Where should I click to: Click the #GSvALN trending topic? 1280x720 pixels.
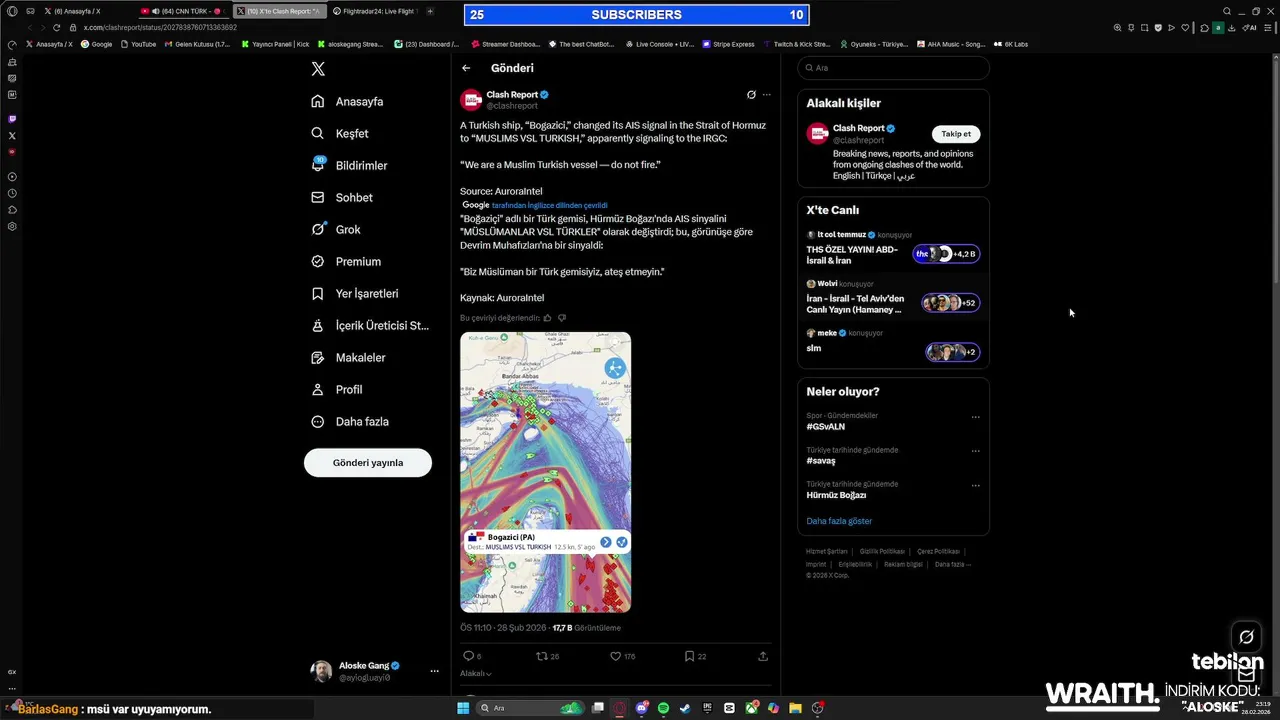point(826,427)
